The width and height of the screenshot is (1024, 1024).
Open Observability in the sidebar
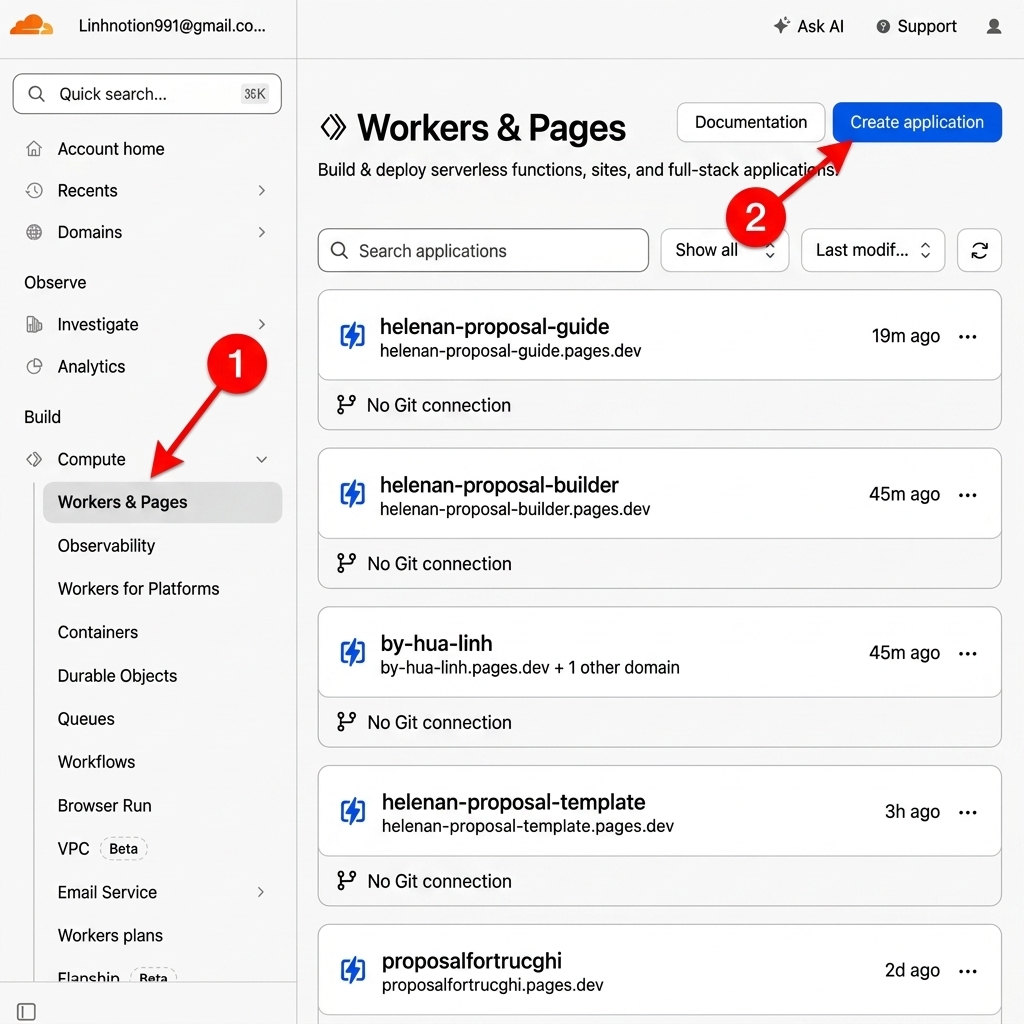(106, 545)
